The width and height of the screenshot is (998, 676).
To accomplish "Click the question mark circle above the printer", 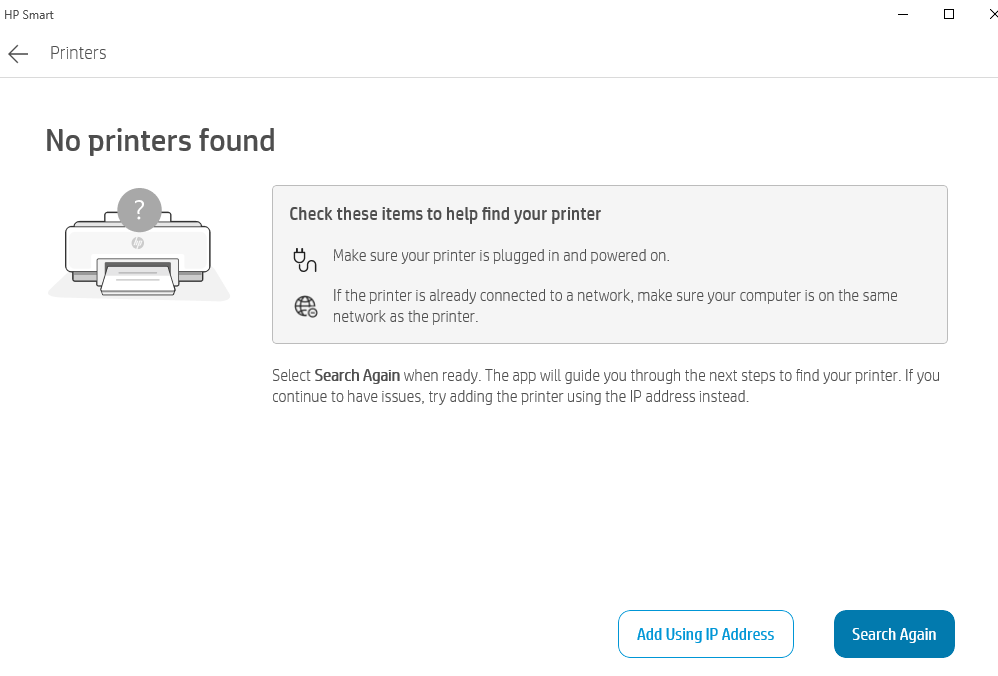I will click(x=138, y=210).
